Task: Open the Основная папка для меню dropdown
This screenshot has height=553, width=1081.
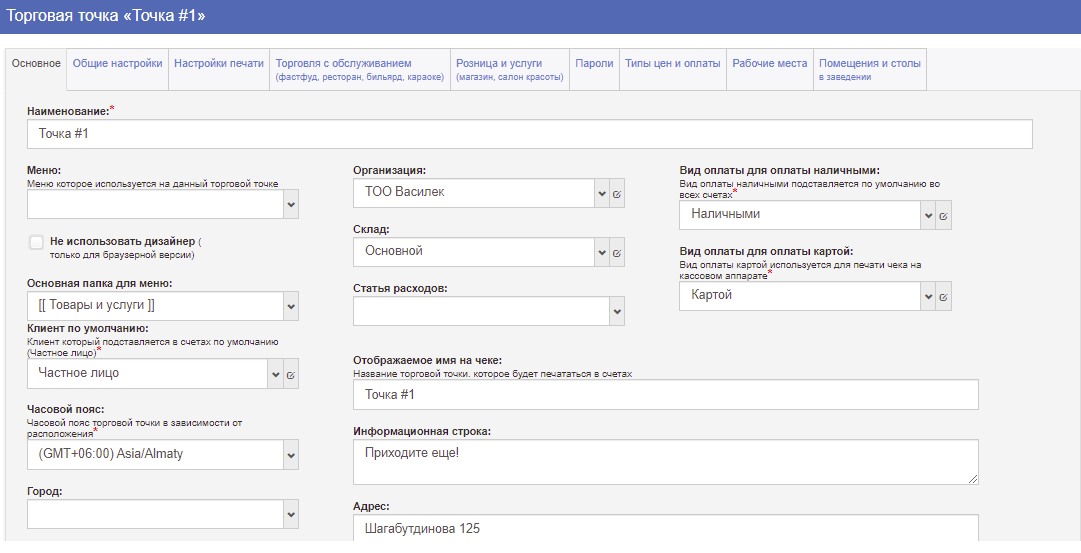Action: tap(291, 306)
